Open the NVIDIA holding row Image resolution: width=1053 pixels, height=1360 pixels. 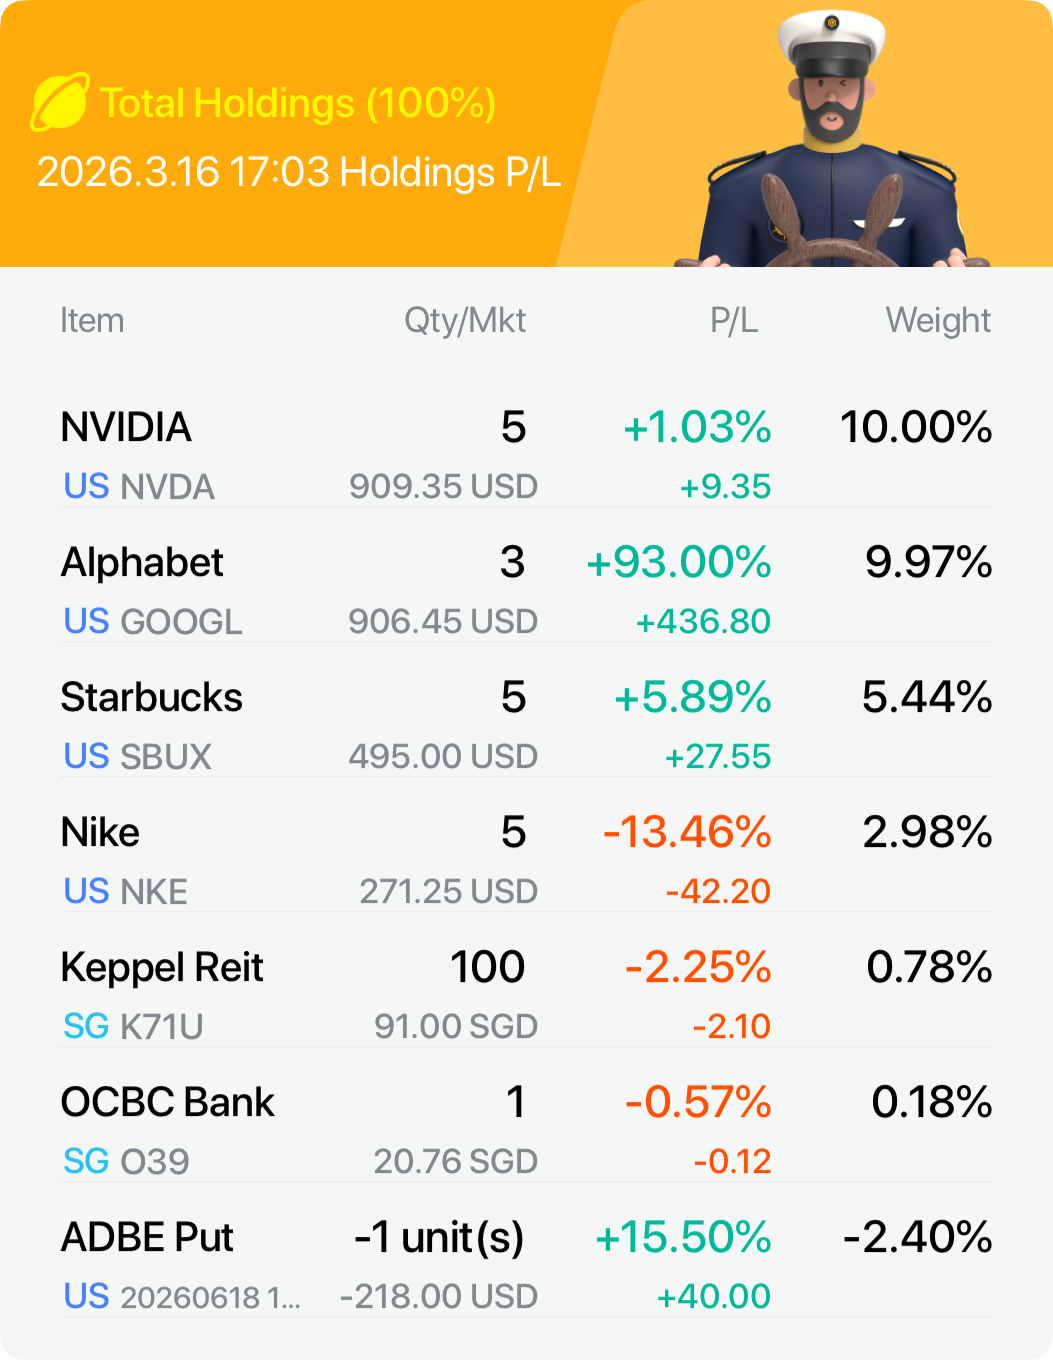click(126, 428)
